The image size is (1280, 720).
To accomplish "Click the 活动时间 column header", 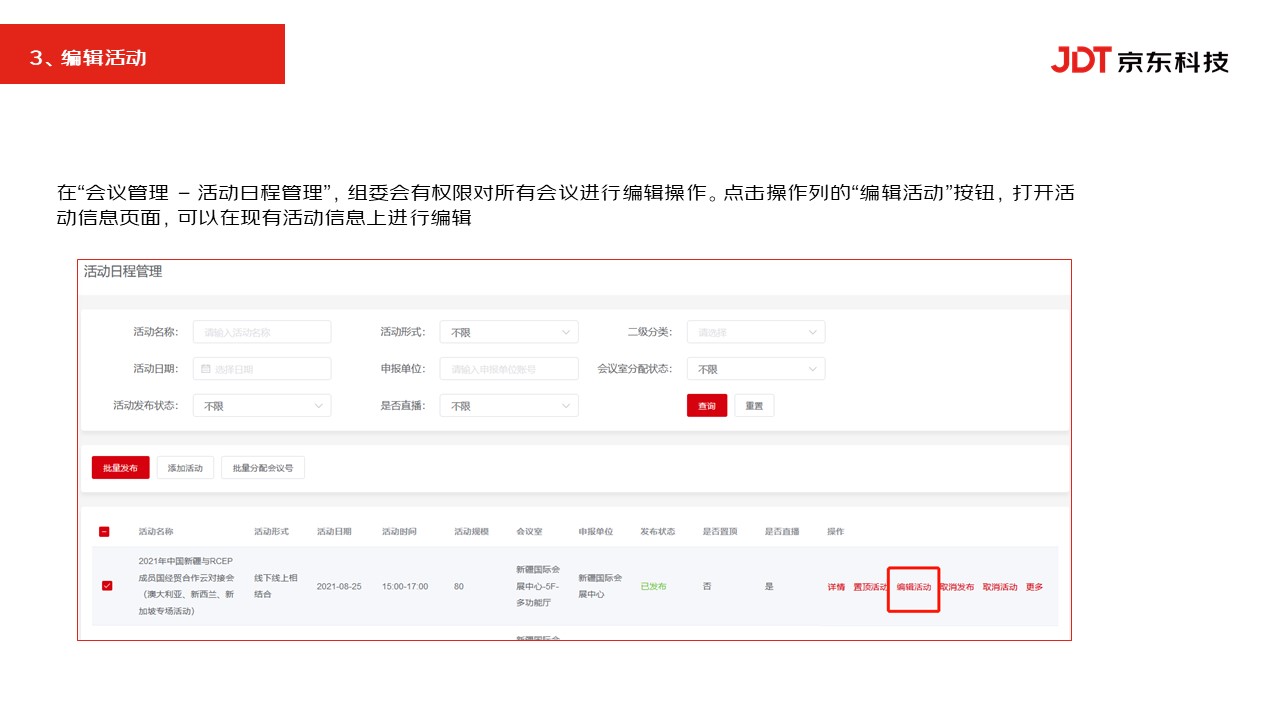I will [400, 532].
